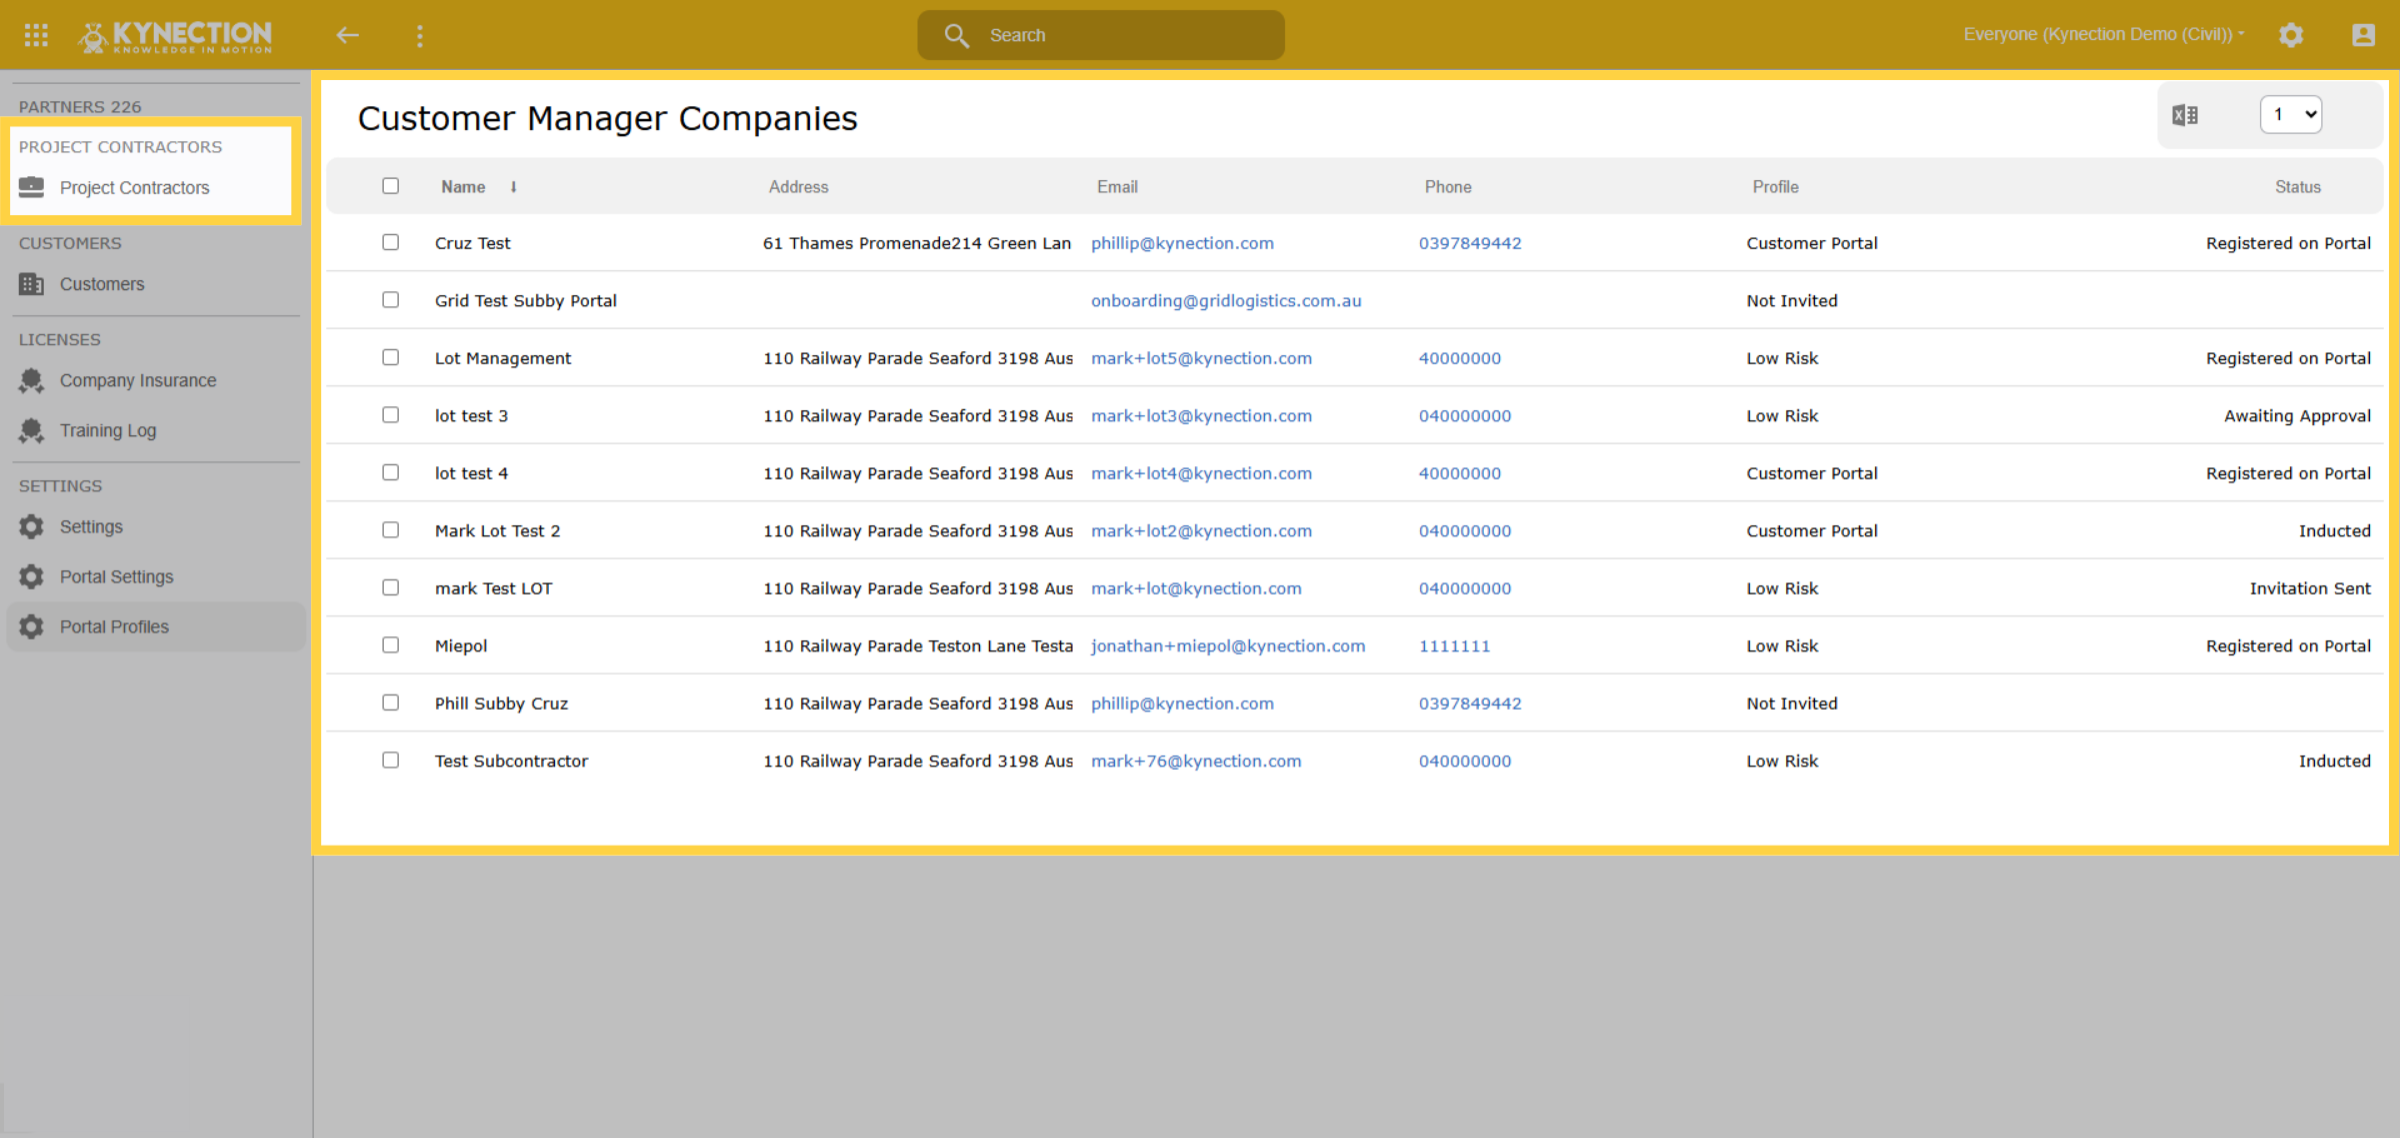
Task: Click the 110 Railway Parade Teston Lane address
Action: 917,646
